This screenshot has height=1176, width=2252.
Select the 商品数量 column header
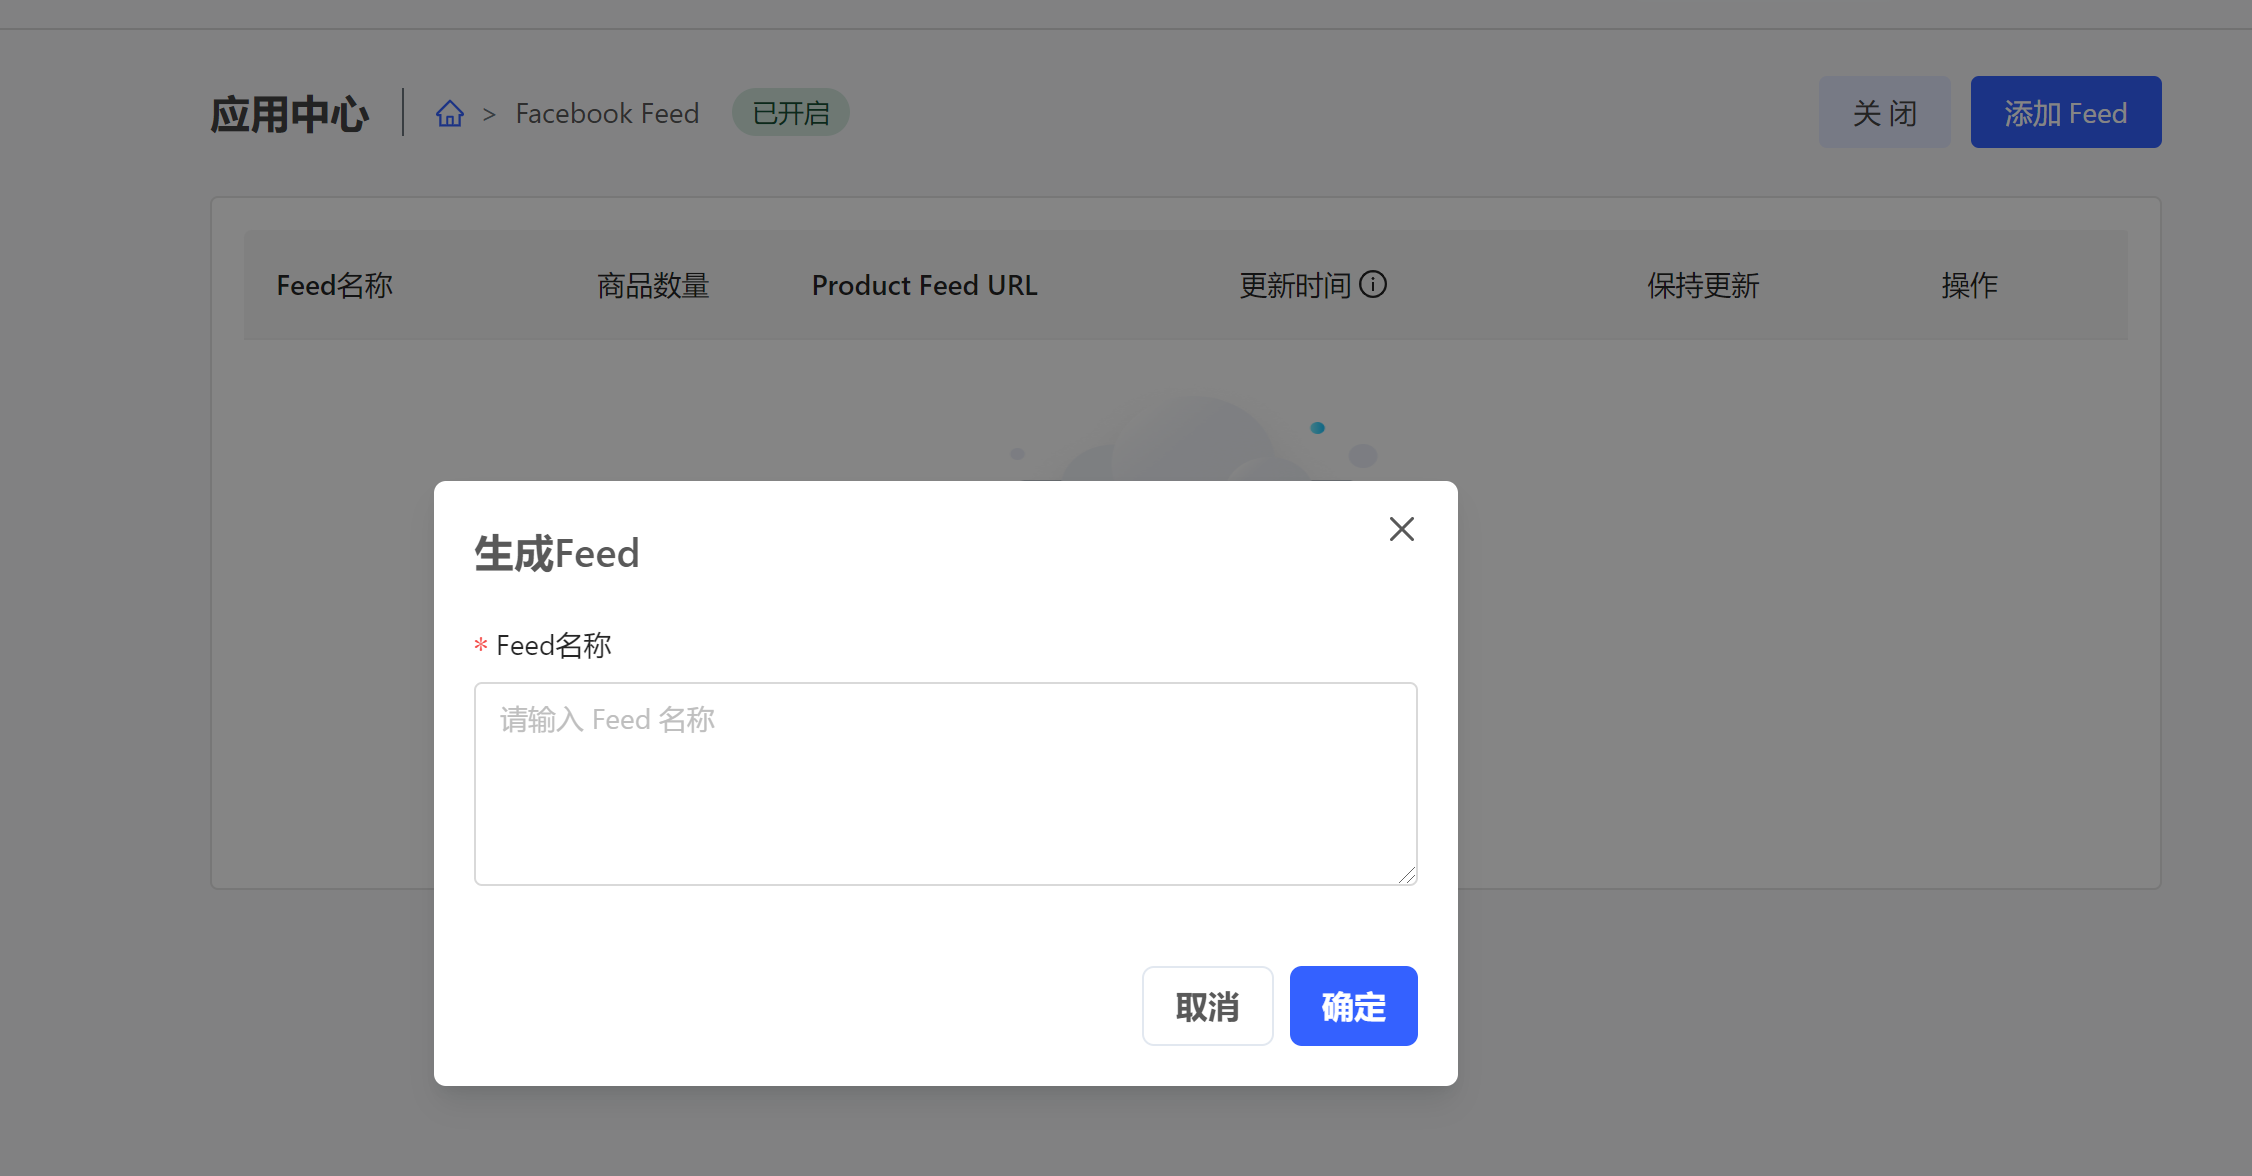pyautogui.click(x=653, y=286)
